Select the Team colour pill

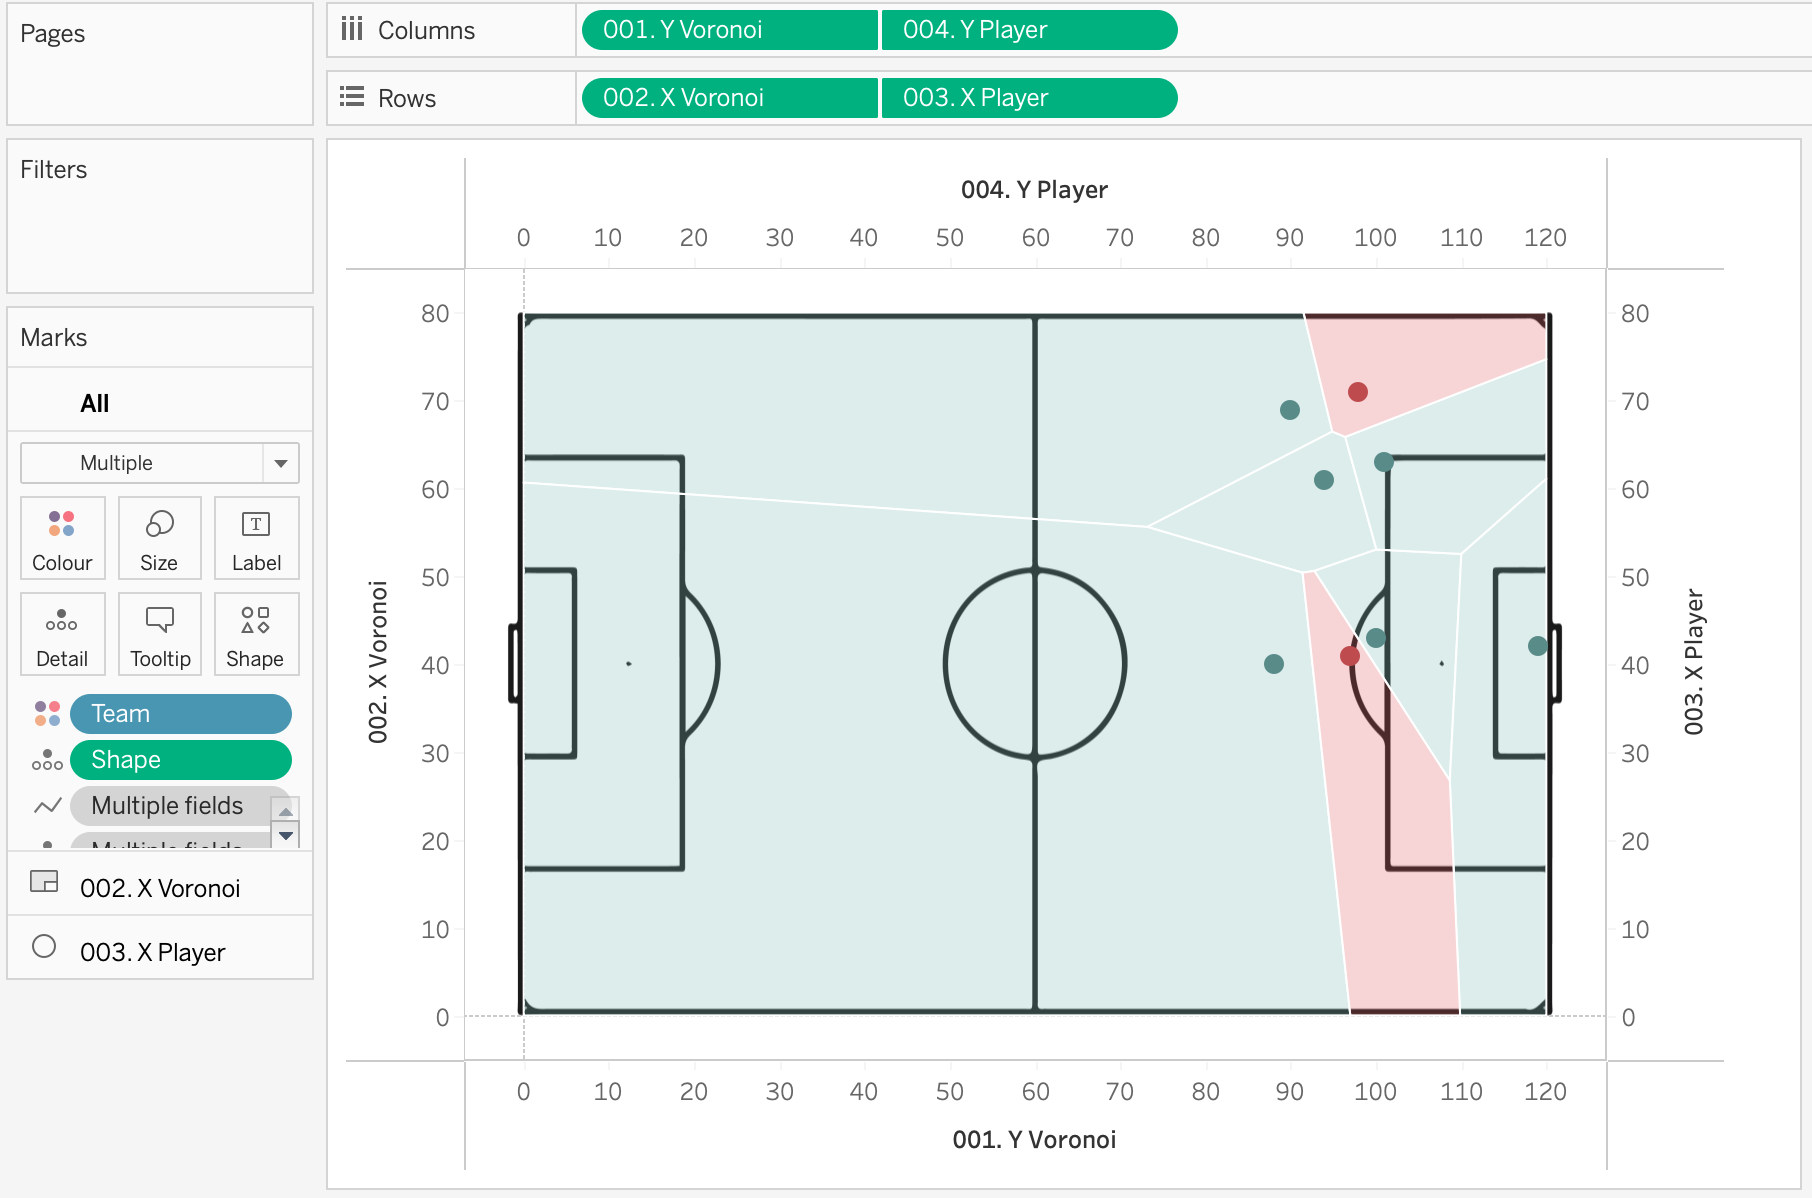pos(180,714)
